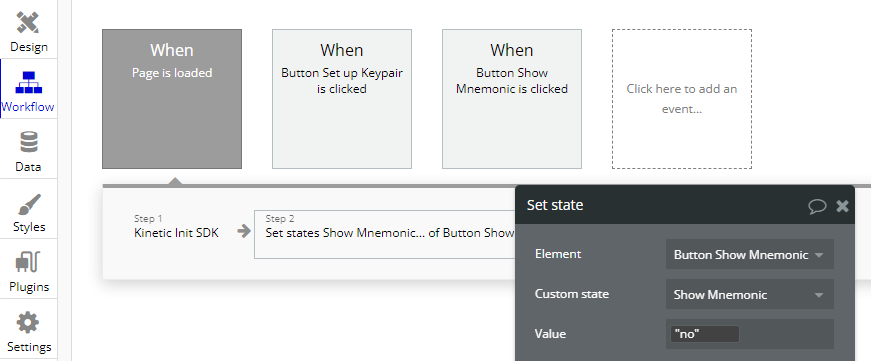Open the Settings gear icon
Viewport: 871px width, 361px height.
(x=28, y=323)
